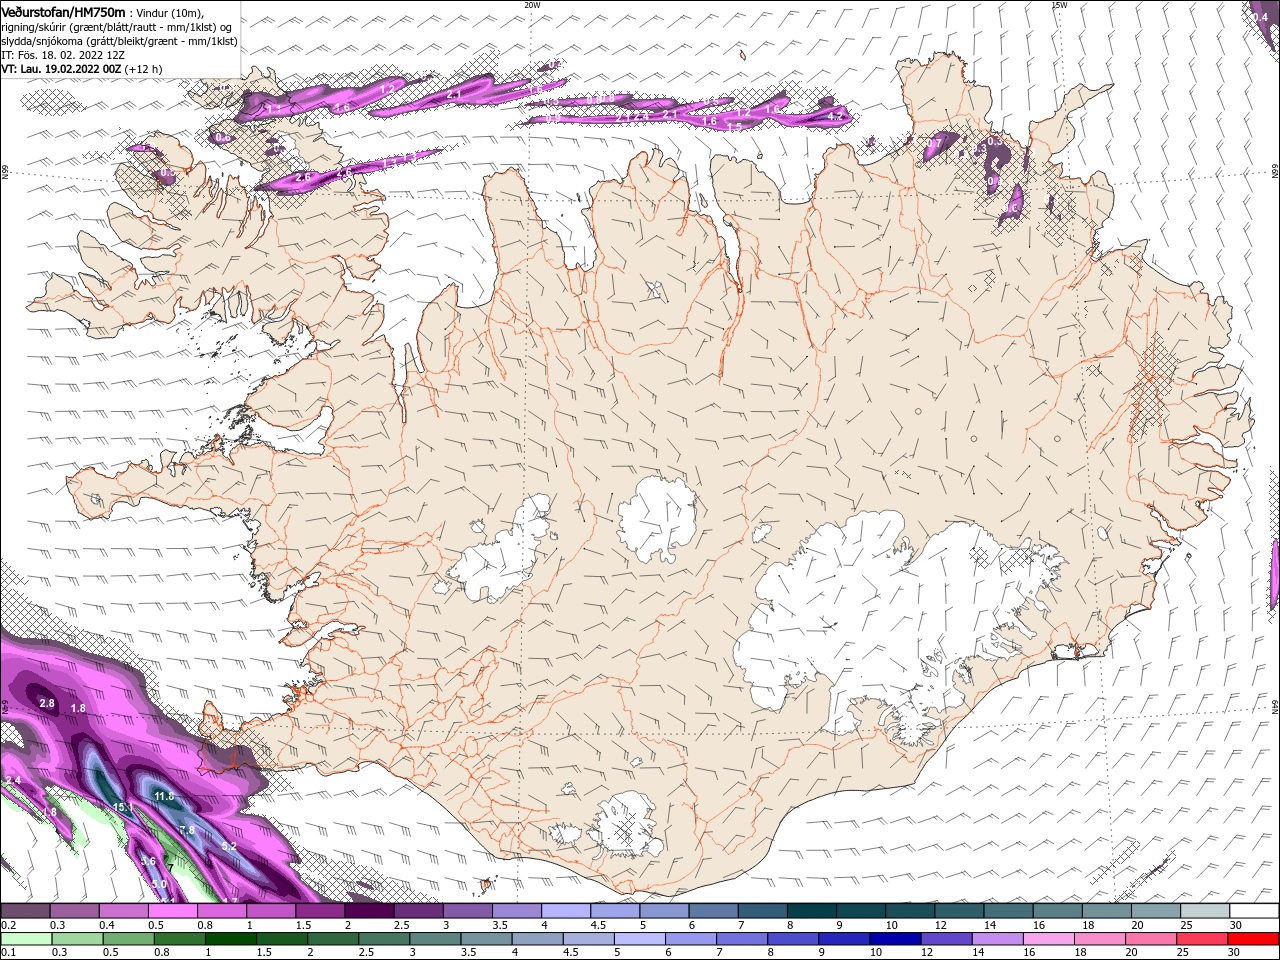The image size is (1280, 960).
Task: Click the 0.7 snowfall value in northeast
Action: 933,145
